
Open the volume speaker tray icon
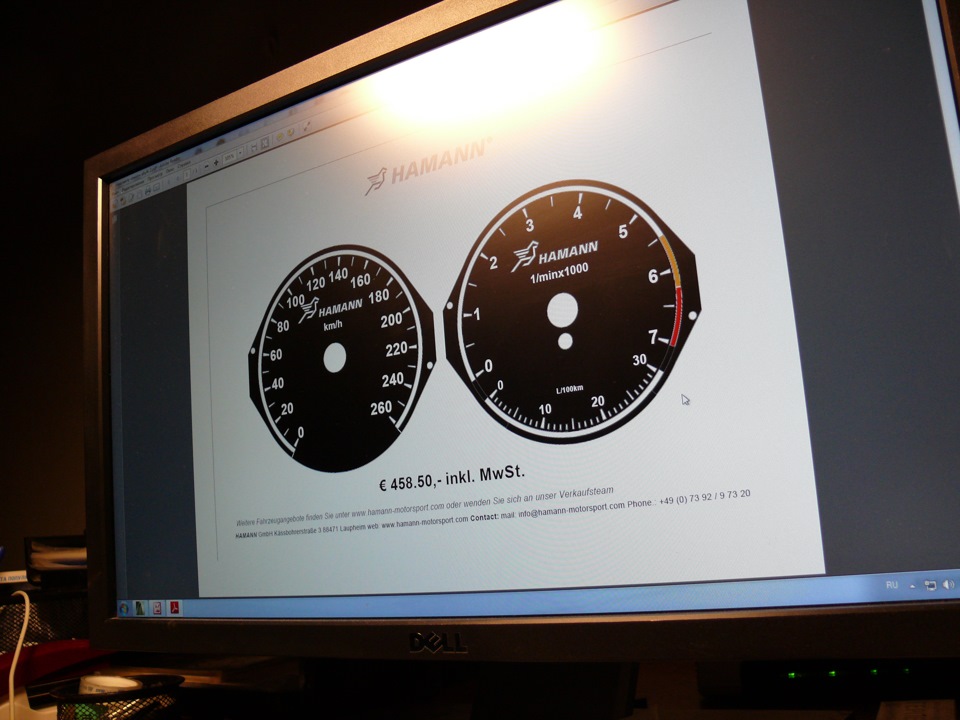(948, 585)
